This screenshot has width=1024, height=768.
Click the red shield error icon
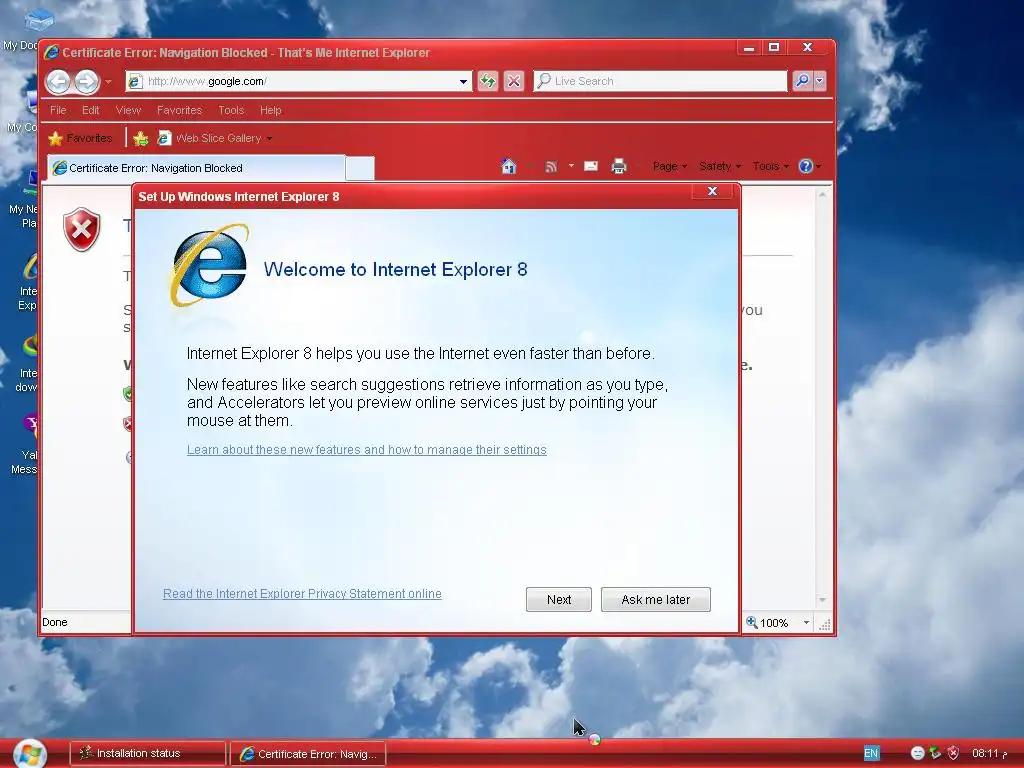click(82, 230)
